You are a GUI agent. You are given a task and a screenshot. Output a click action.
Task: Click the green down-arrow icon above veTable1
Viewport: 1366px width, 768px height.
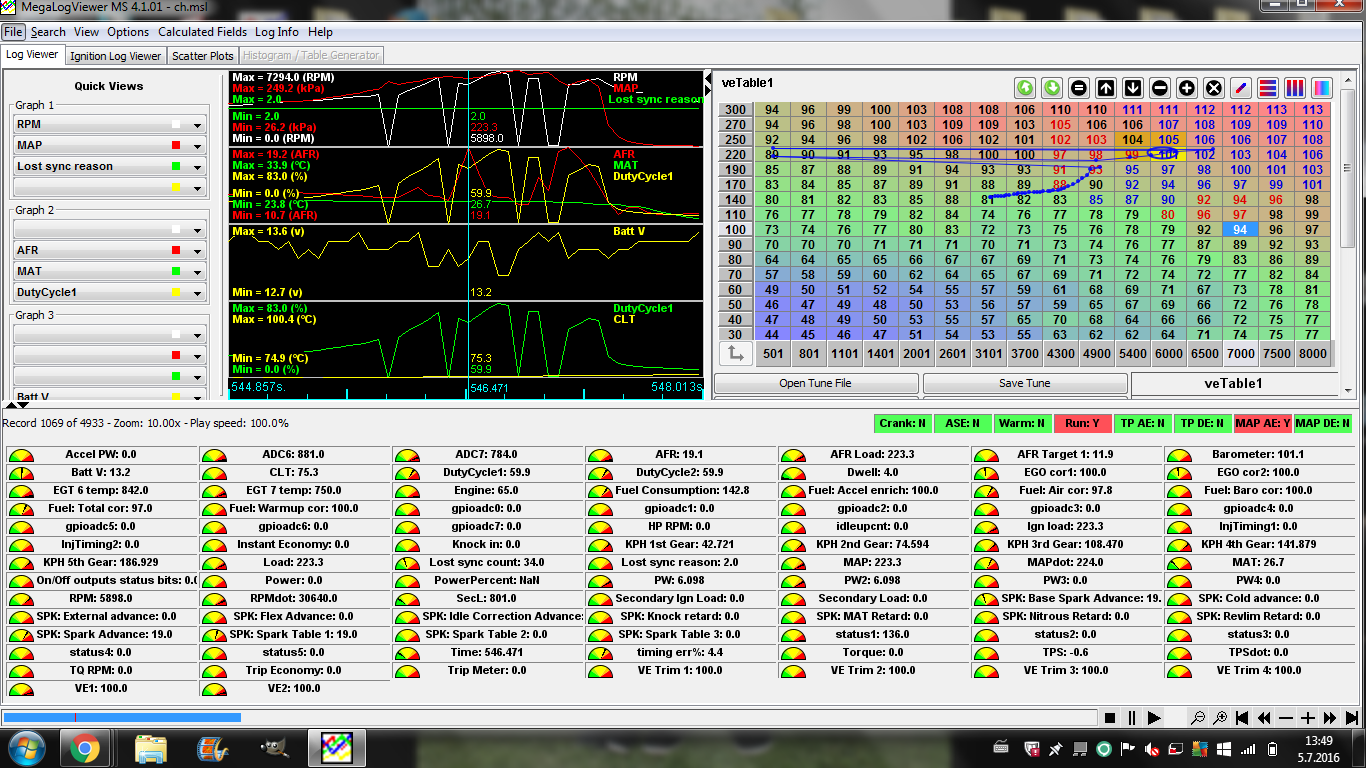(x=1052, y=87)
